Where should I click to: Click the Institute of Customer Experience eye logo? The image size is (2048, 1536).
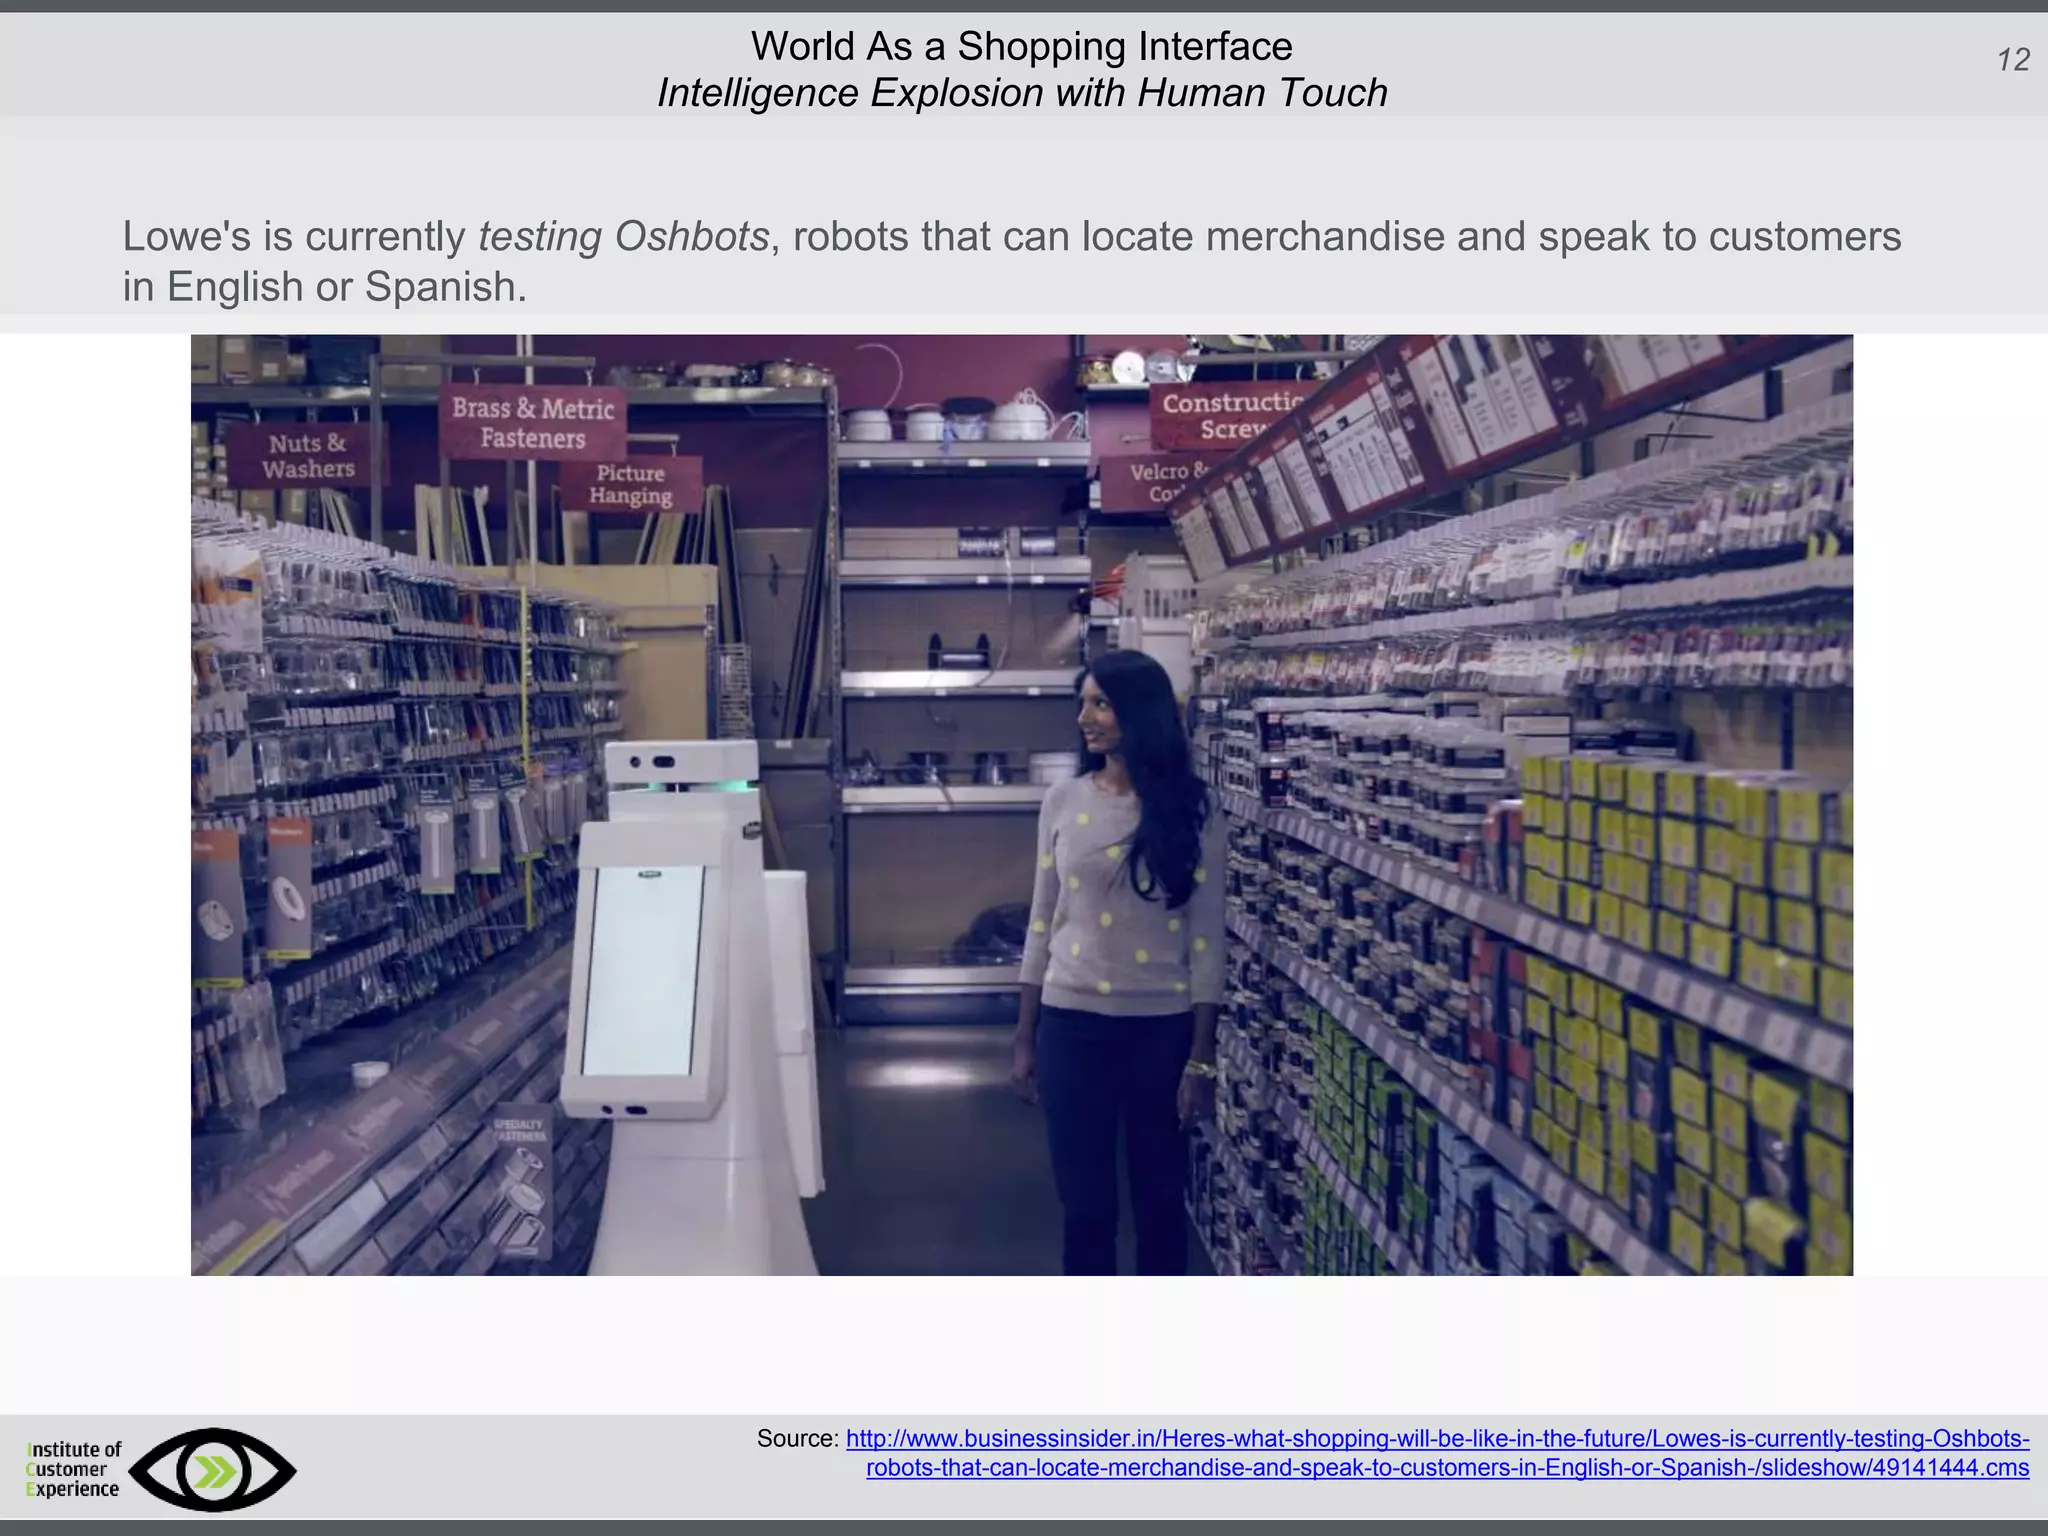(x=213, y=1469)
